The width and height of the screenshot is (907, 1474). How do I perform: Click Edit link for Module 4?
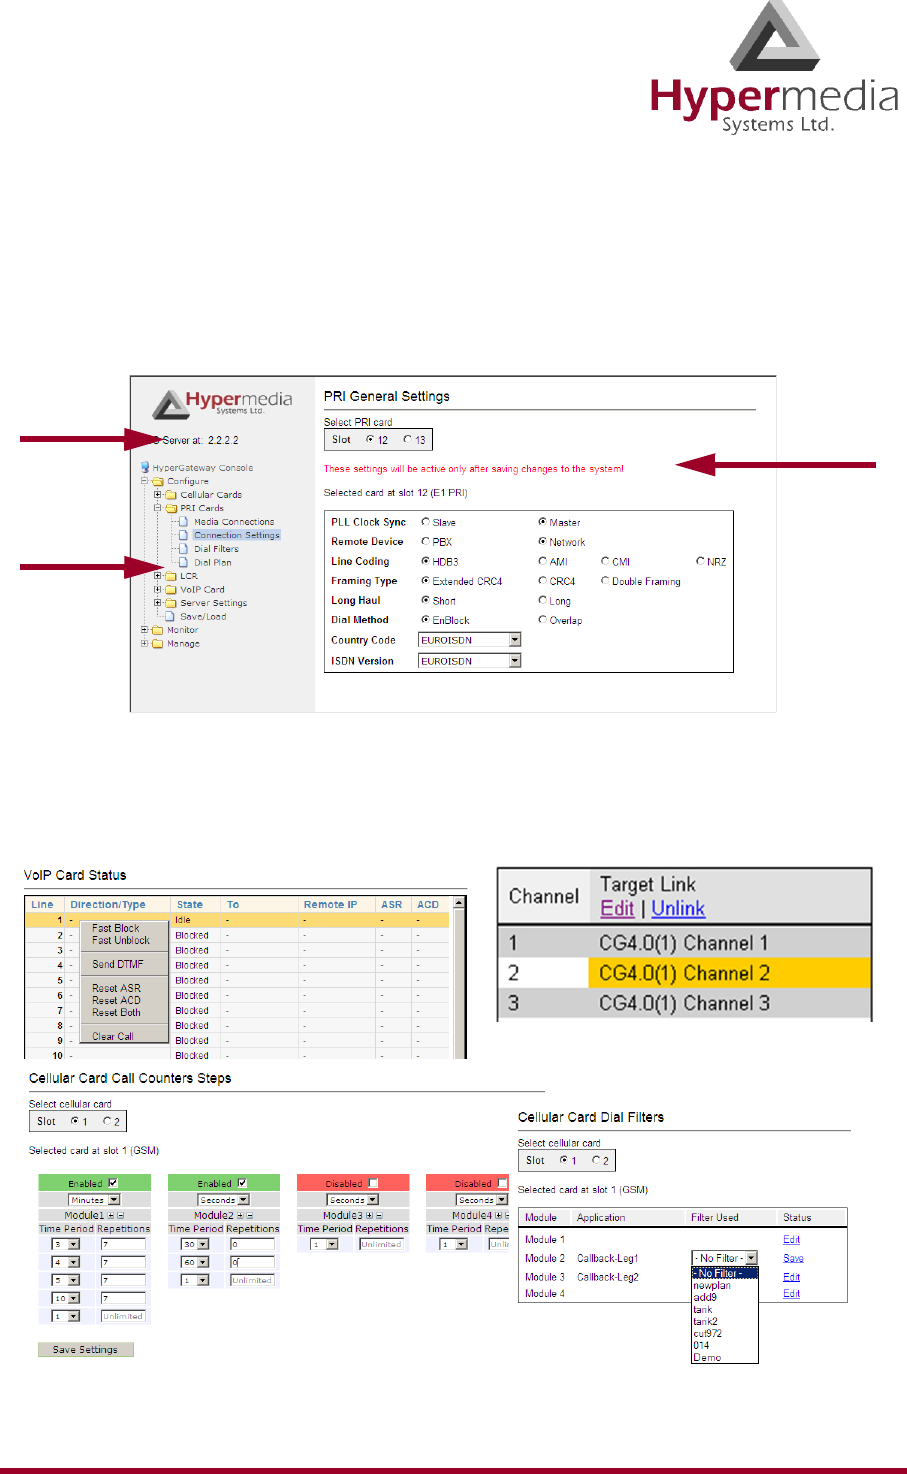pyautogui.click(x=791, y=1294)
